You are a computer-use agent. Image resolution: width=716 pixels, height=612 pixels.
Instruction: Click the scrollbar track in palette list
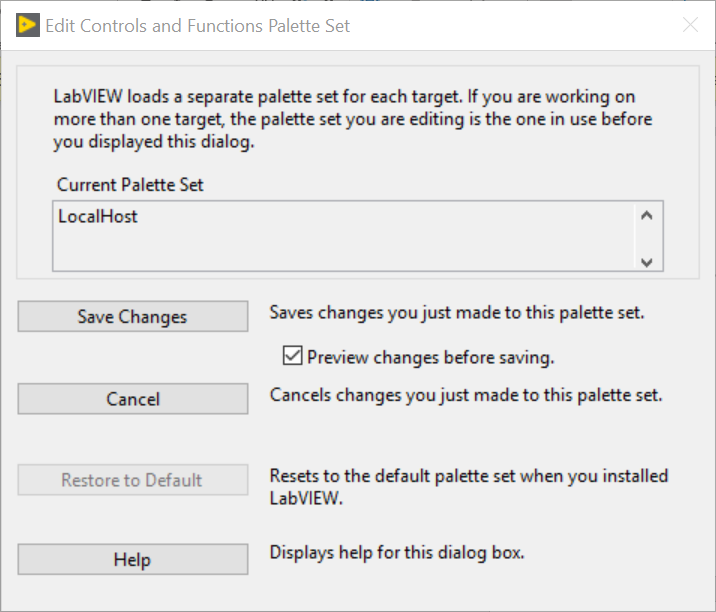(x=647, y=240)
